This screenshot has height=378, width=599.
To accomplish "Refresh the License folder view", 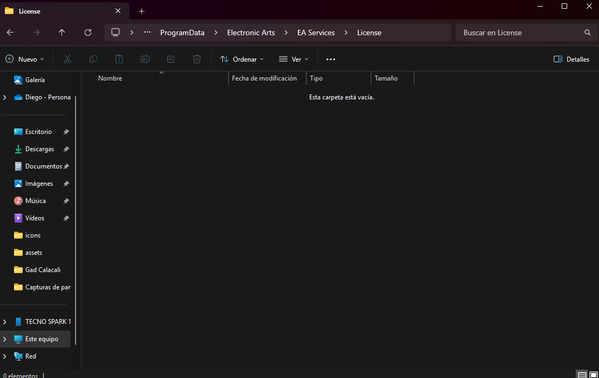I will (88, 32).
